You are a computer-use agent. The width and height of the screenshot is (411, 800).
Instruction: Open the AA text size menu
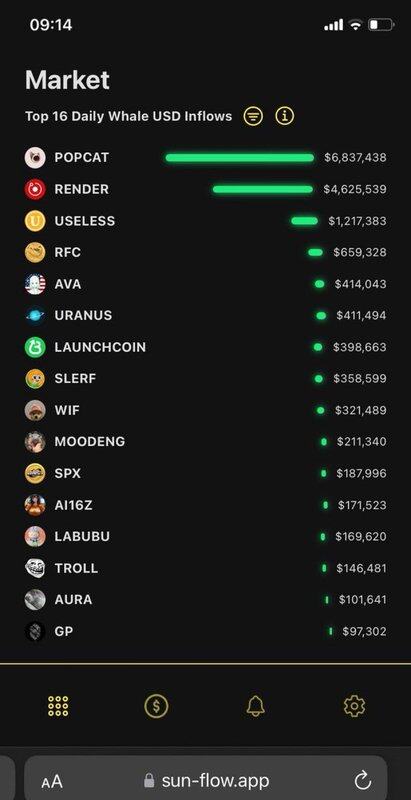click(x=52, y=781)
